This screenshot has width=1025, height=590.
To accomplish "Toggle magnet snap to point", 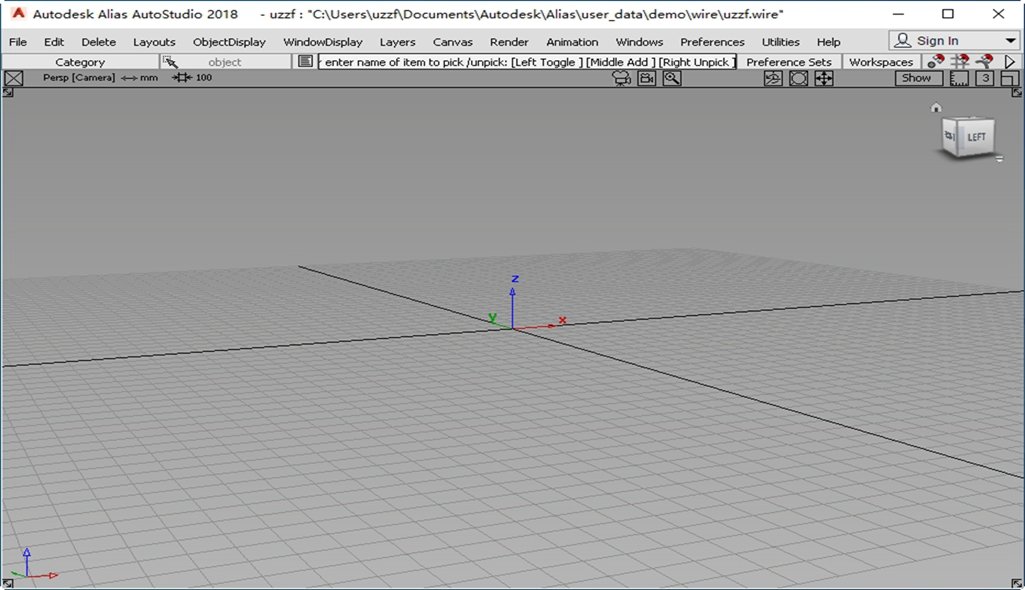I will (935, 61).
